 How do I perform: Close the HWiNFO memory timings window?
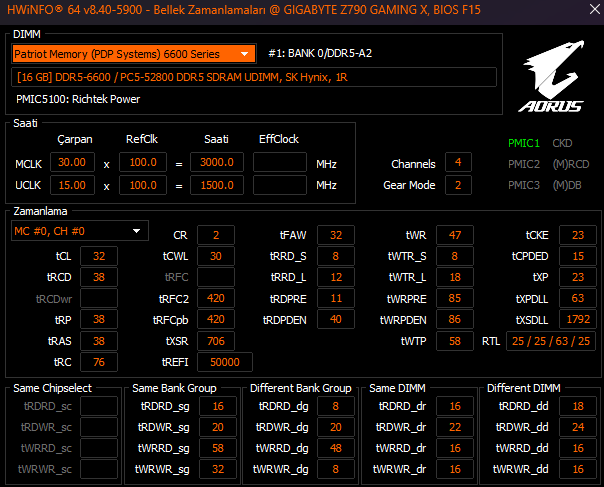(x=595, y=9)
